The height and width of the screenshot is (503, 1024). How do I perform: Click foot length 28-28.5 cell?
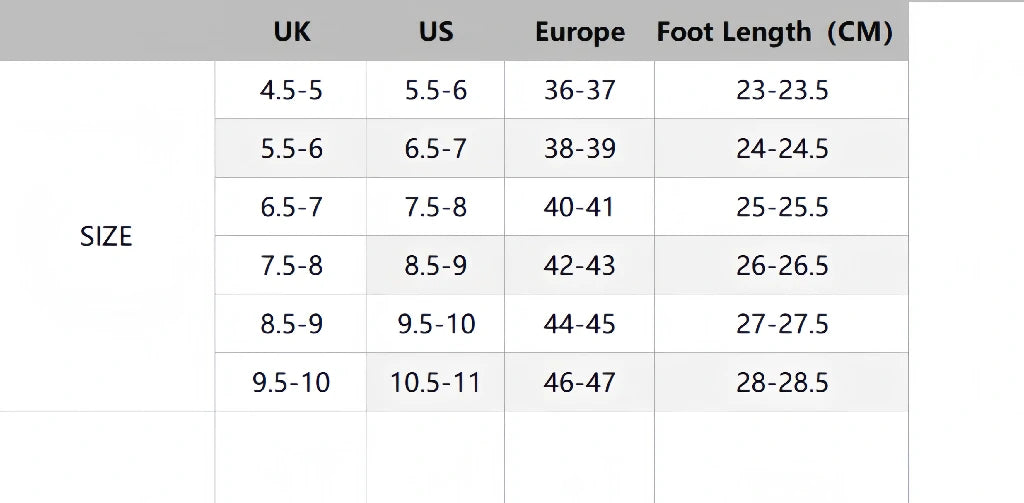[782, 383]
